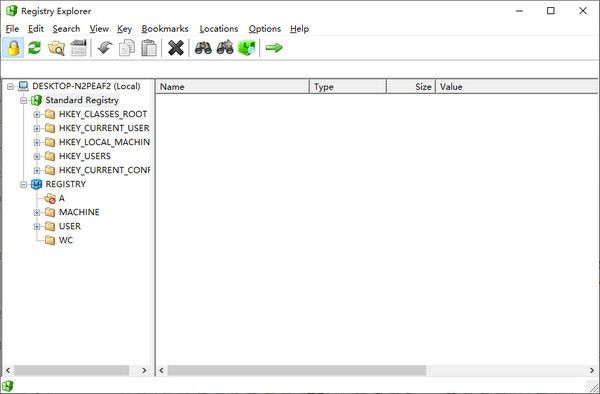Expand the HKEY_LOCAL_MACHINE key

[x=37, y=142]
